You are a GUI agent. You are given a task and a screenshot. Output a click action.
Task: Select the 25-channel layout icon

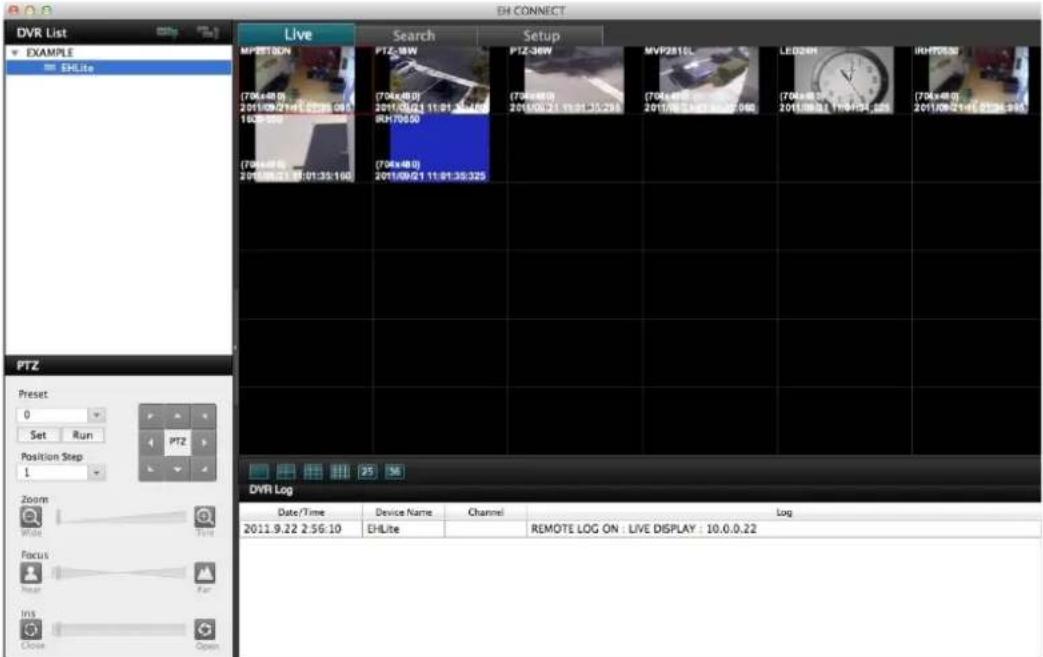coord(367,471)
